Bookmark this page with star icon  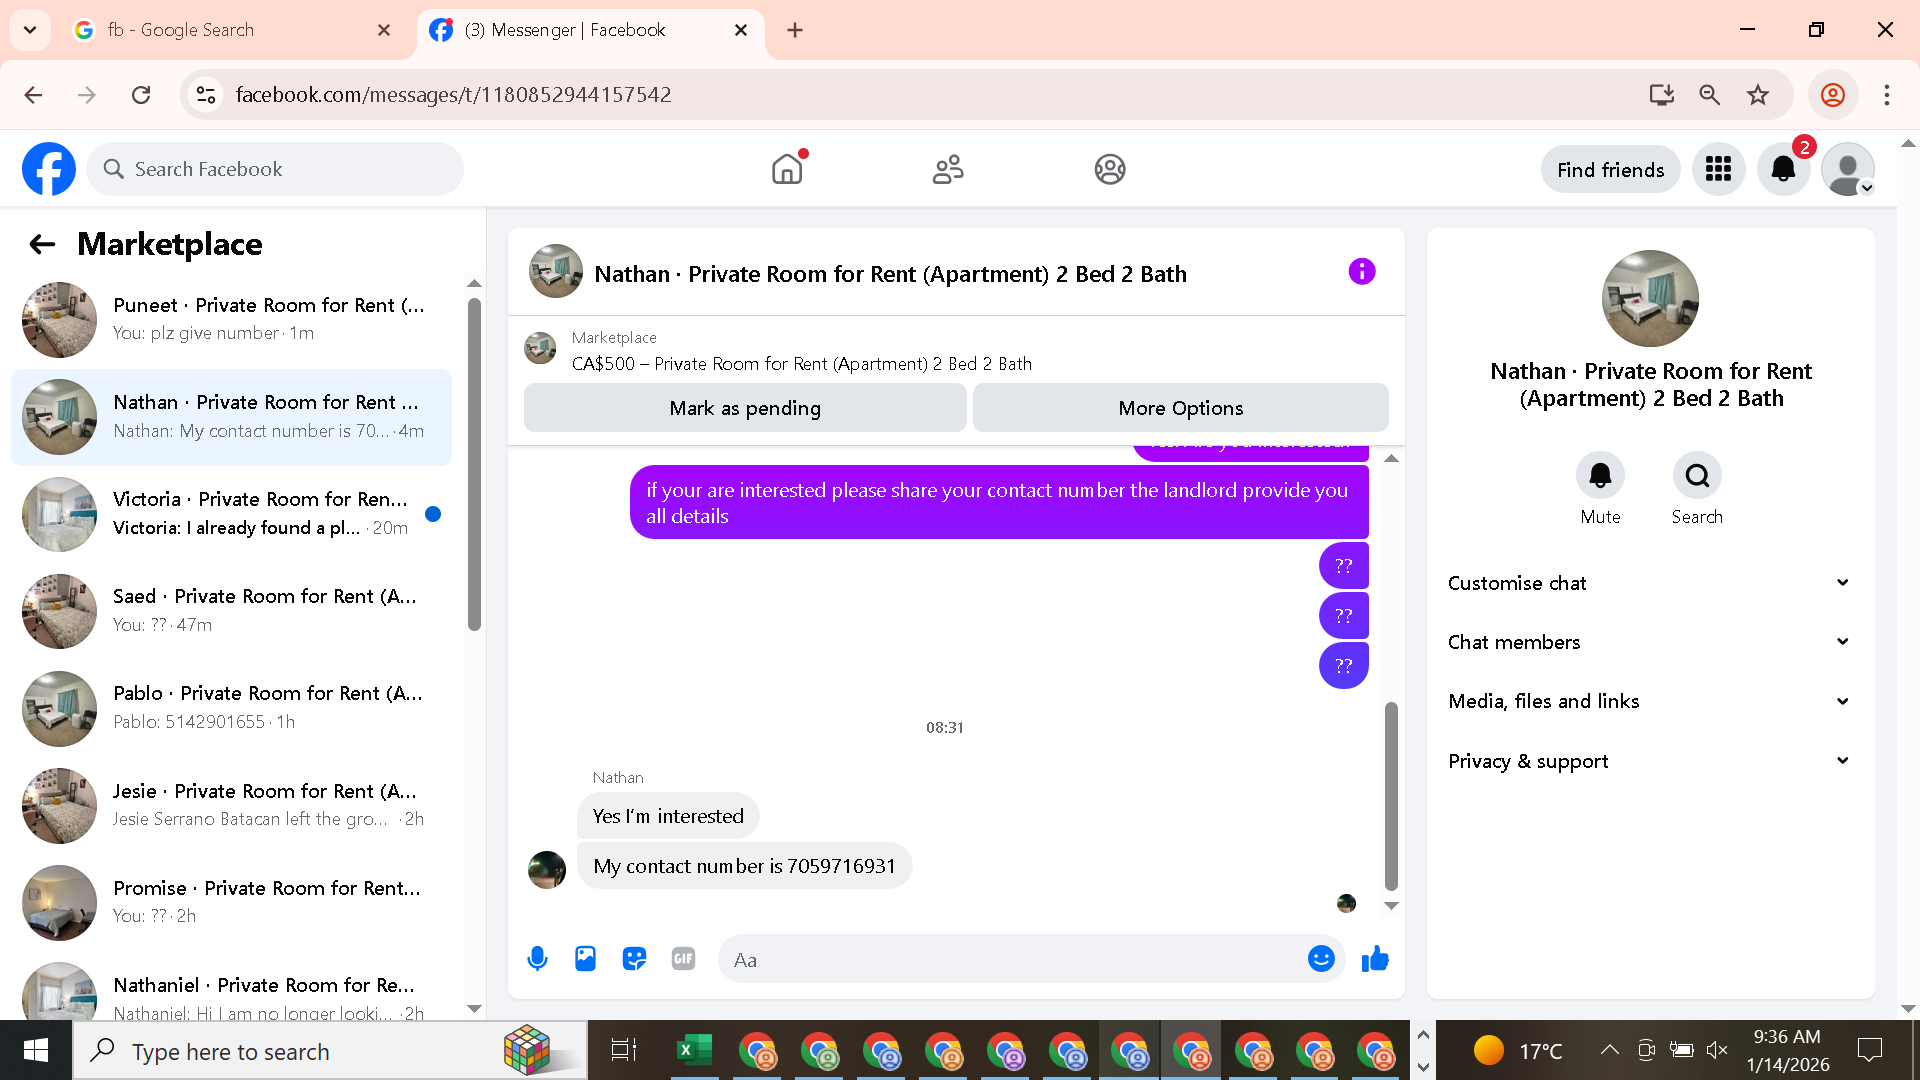(x=1757, y=95)
